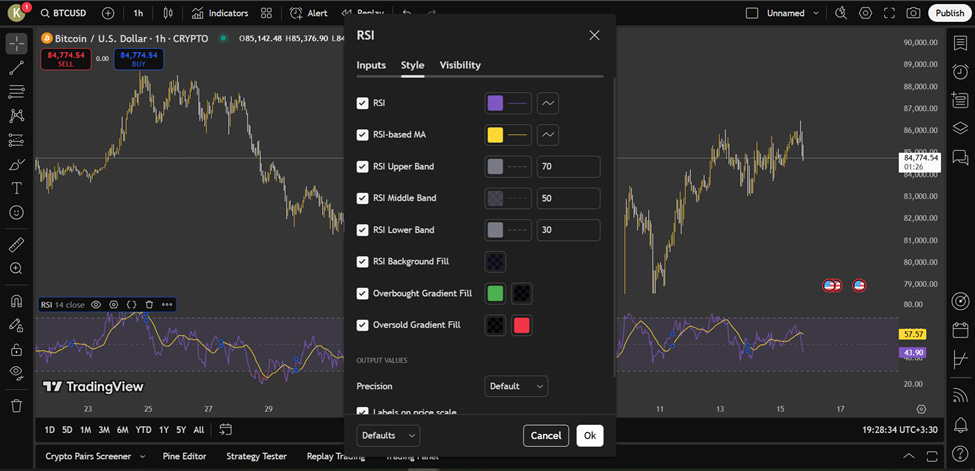The image size is (975, 471).
Task: Open the 1h timeframe selector
Action: pyautogui.click(x=138, y=13)
